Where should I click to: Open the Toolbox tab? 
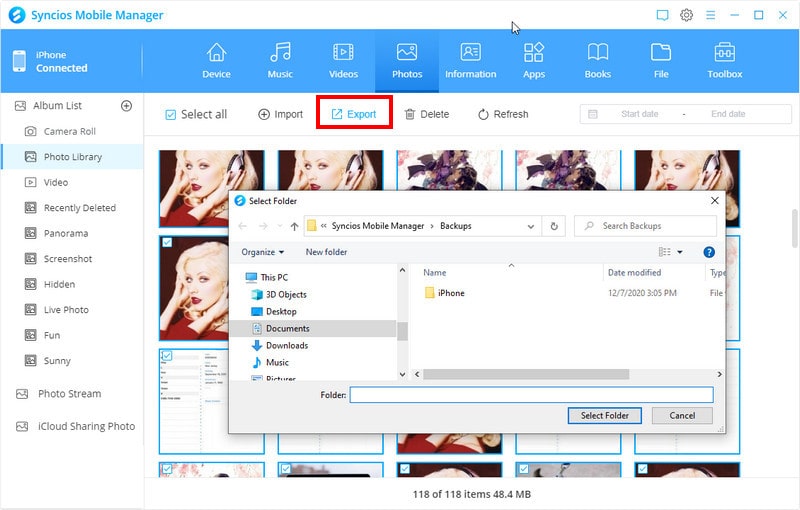(724, 61)
